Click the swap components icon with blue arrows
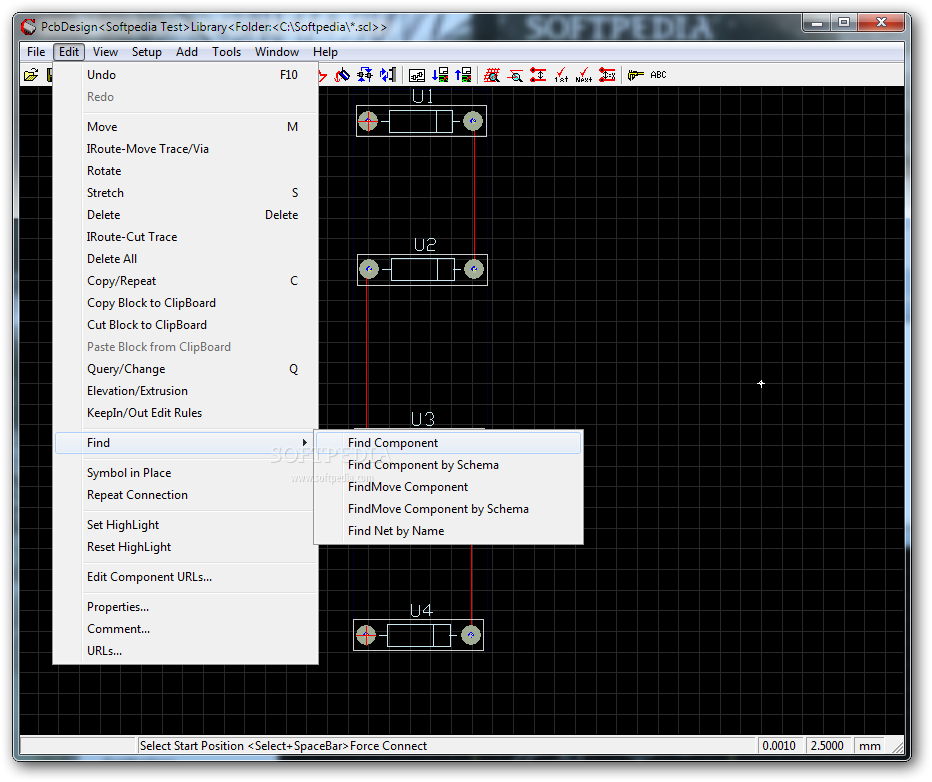932x782 pixels. (x=364, y=75)
